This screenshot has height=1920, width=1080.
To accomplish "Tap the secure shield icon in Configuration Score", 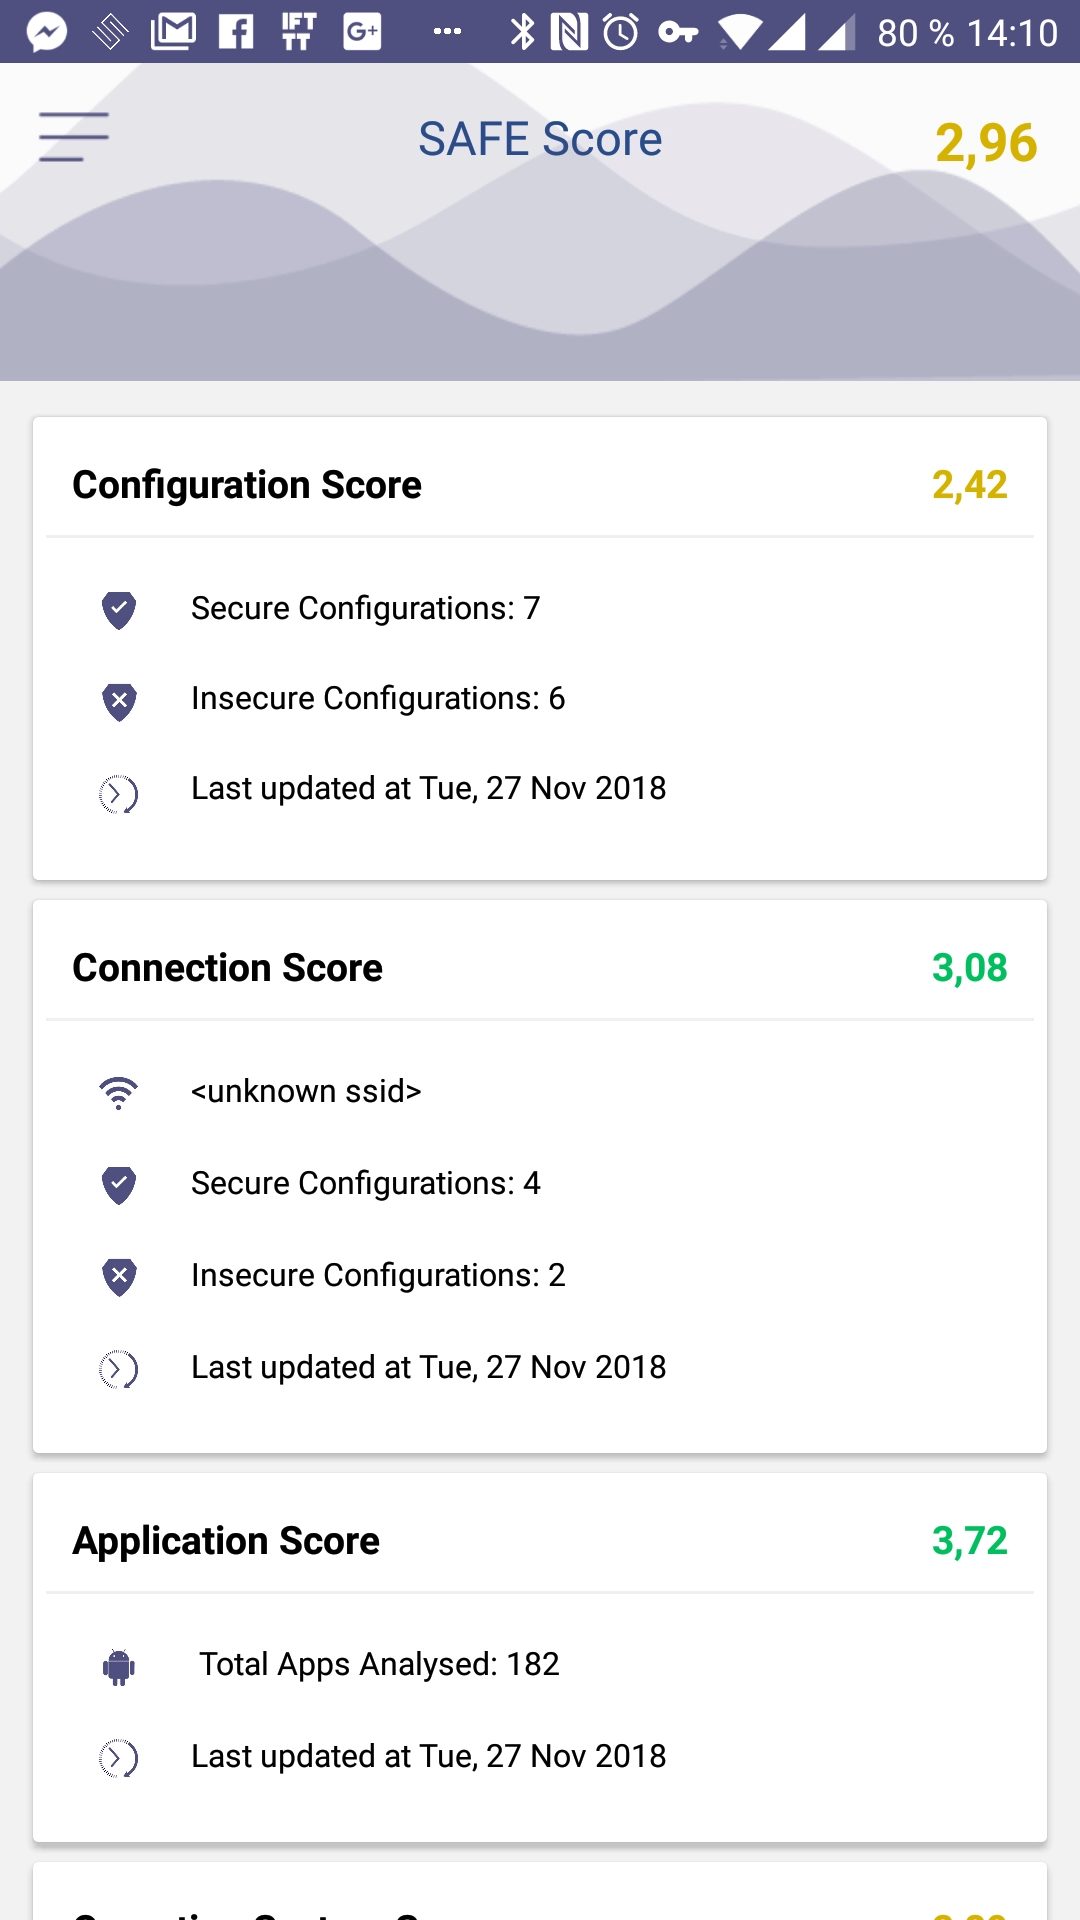I will coord(119,609).
